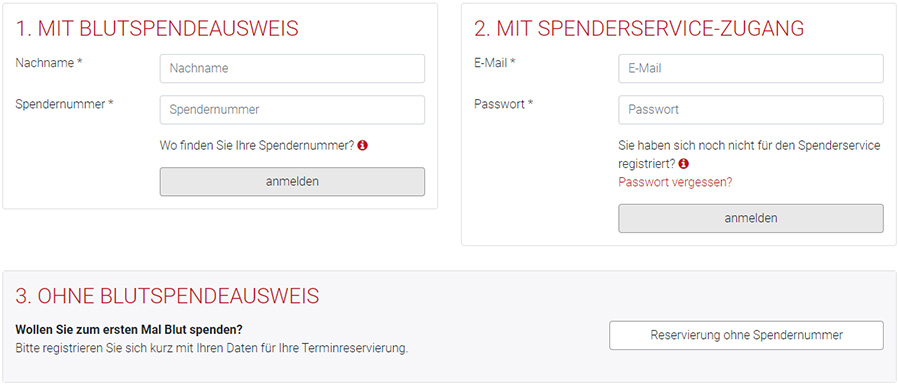The image size is (898, 386).
Task: Click the info icon beside Spendernummer question
Action: 362,145
